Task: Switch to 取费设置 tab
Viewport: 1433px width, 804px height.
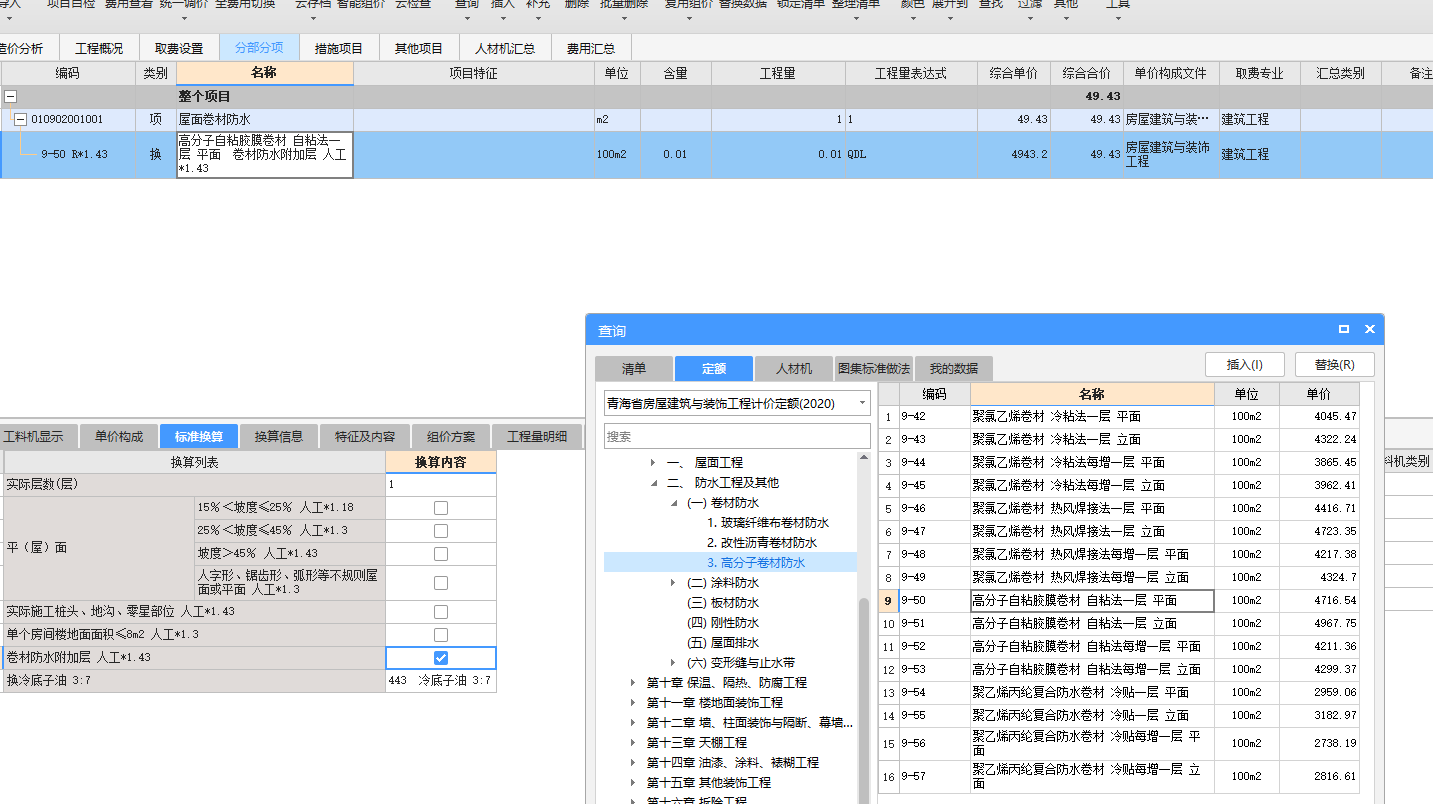Action: click(179, 48)
